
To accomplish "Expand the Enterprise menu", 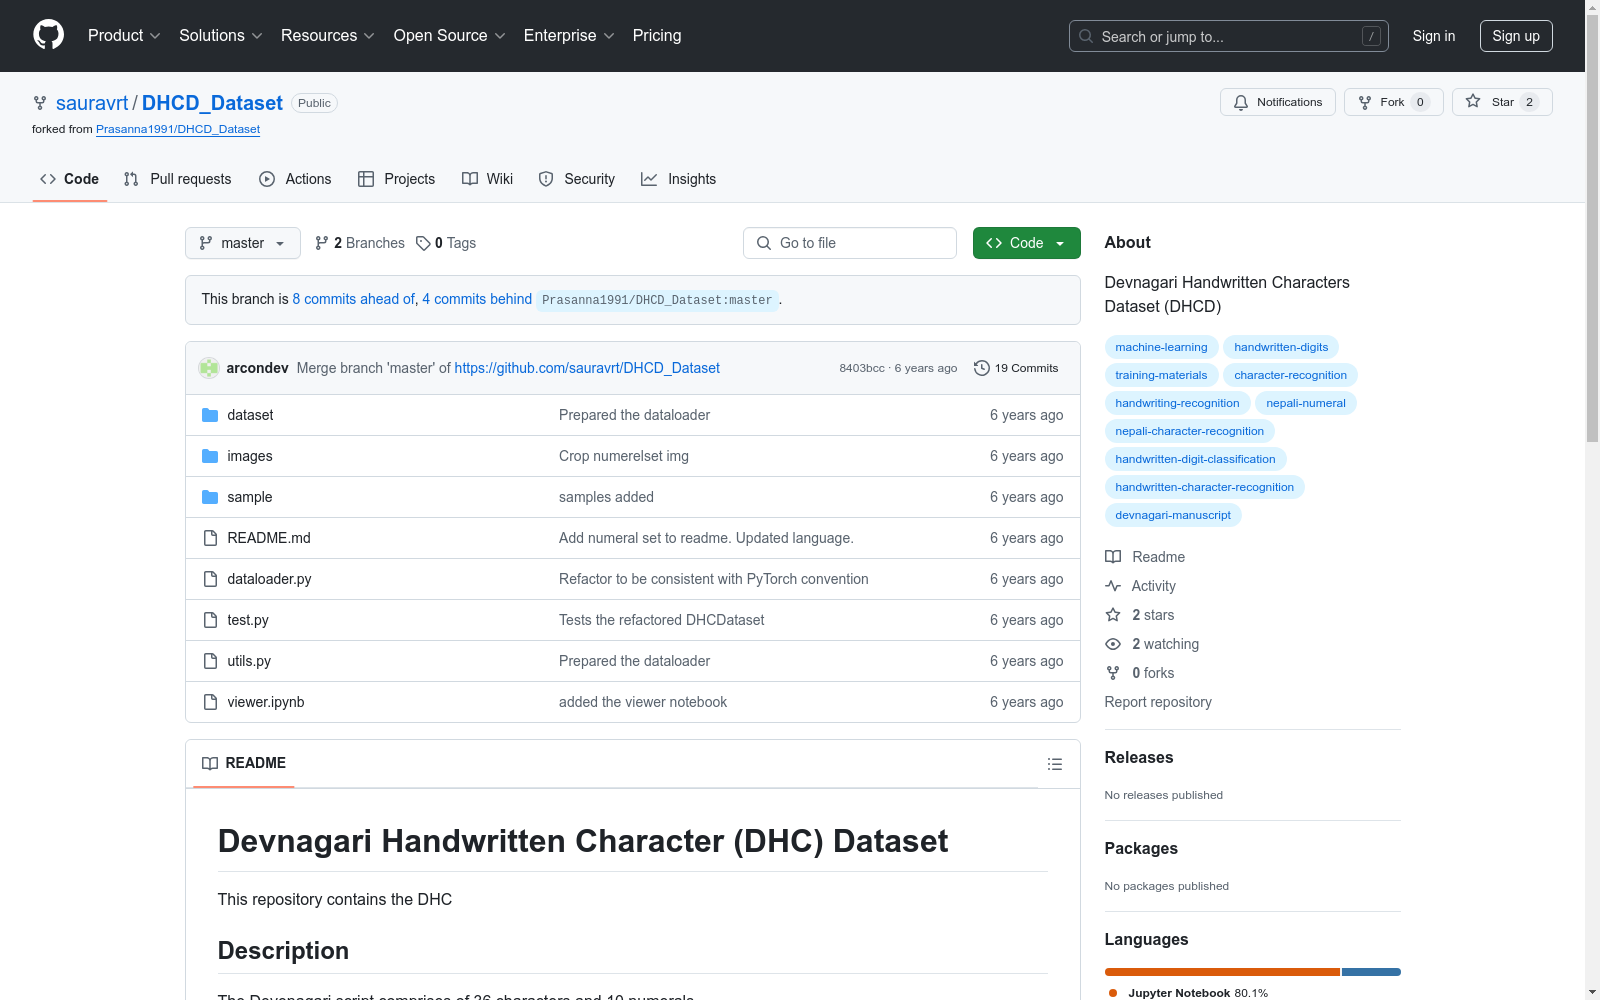I will click(569, 36).
